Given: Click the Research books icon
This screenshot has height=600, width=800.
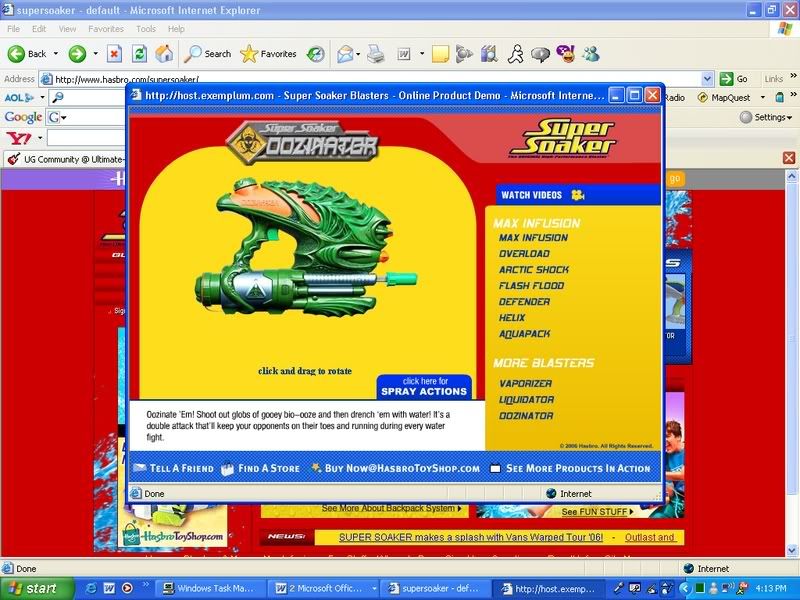Looking at the screenshot, I should click(x=489, y=54).
